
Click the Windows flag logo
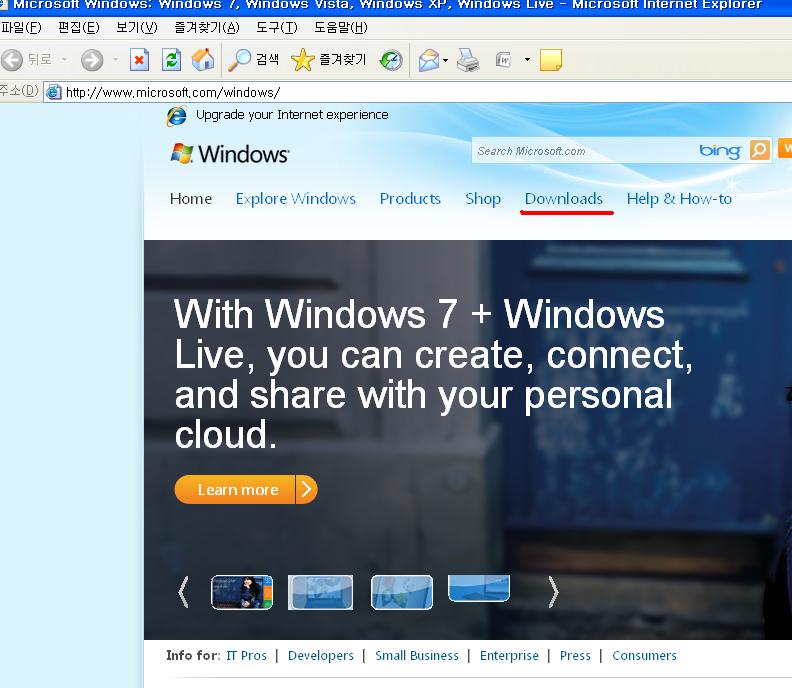click(x=182, y=153)
